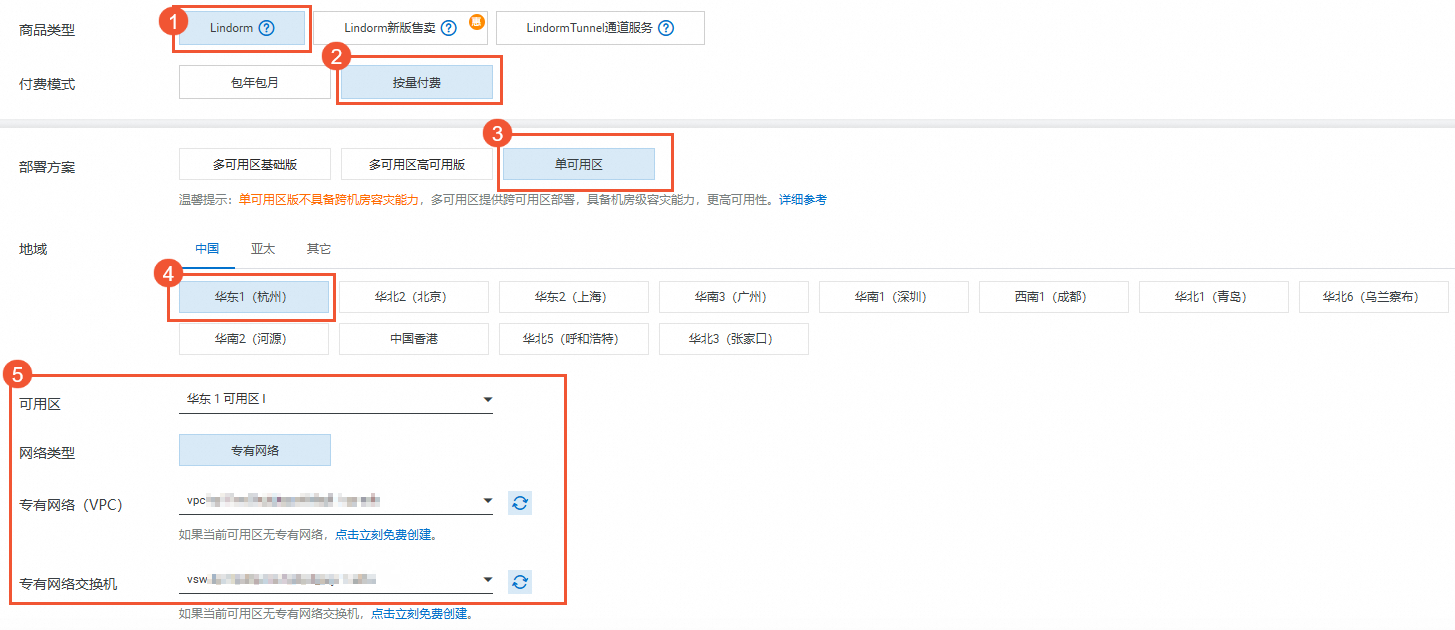
Task: Open the 可用区 dropdown
Action: (336, 400)
